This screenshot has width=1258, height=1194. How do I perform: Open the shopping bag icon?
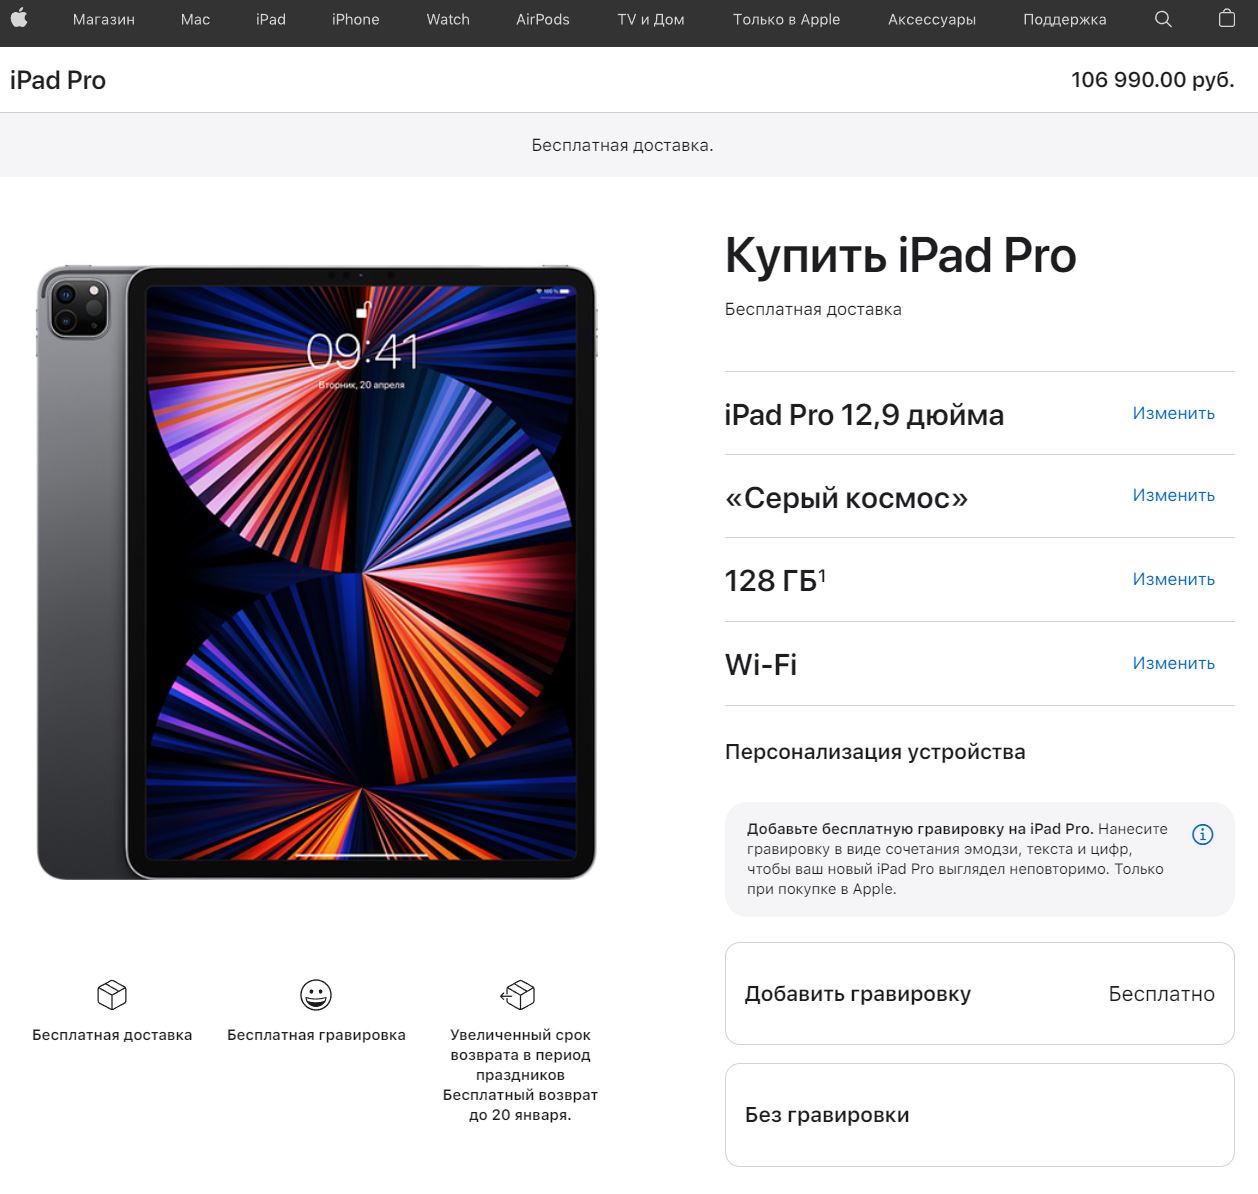pos(1227,18)
